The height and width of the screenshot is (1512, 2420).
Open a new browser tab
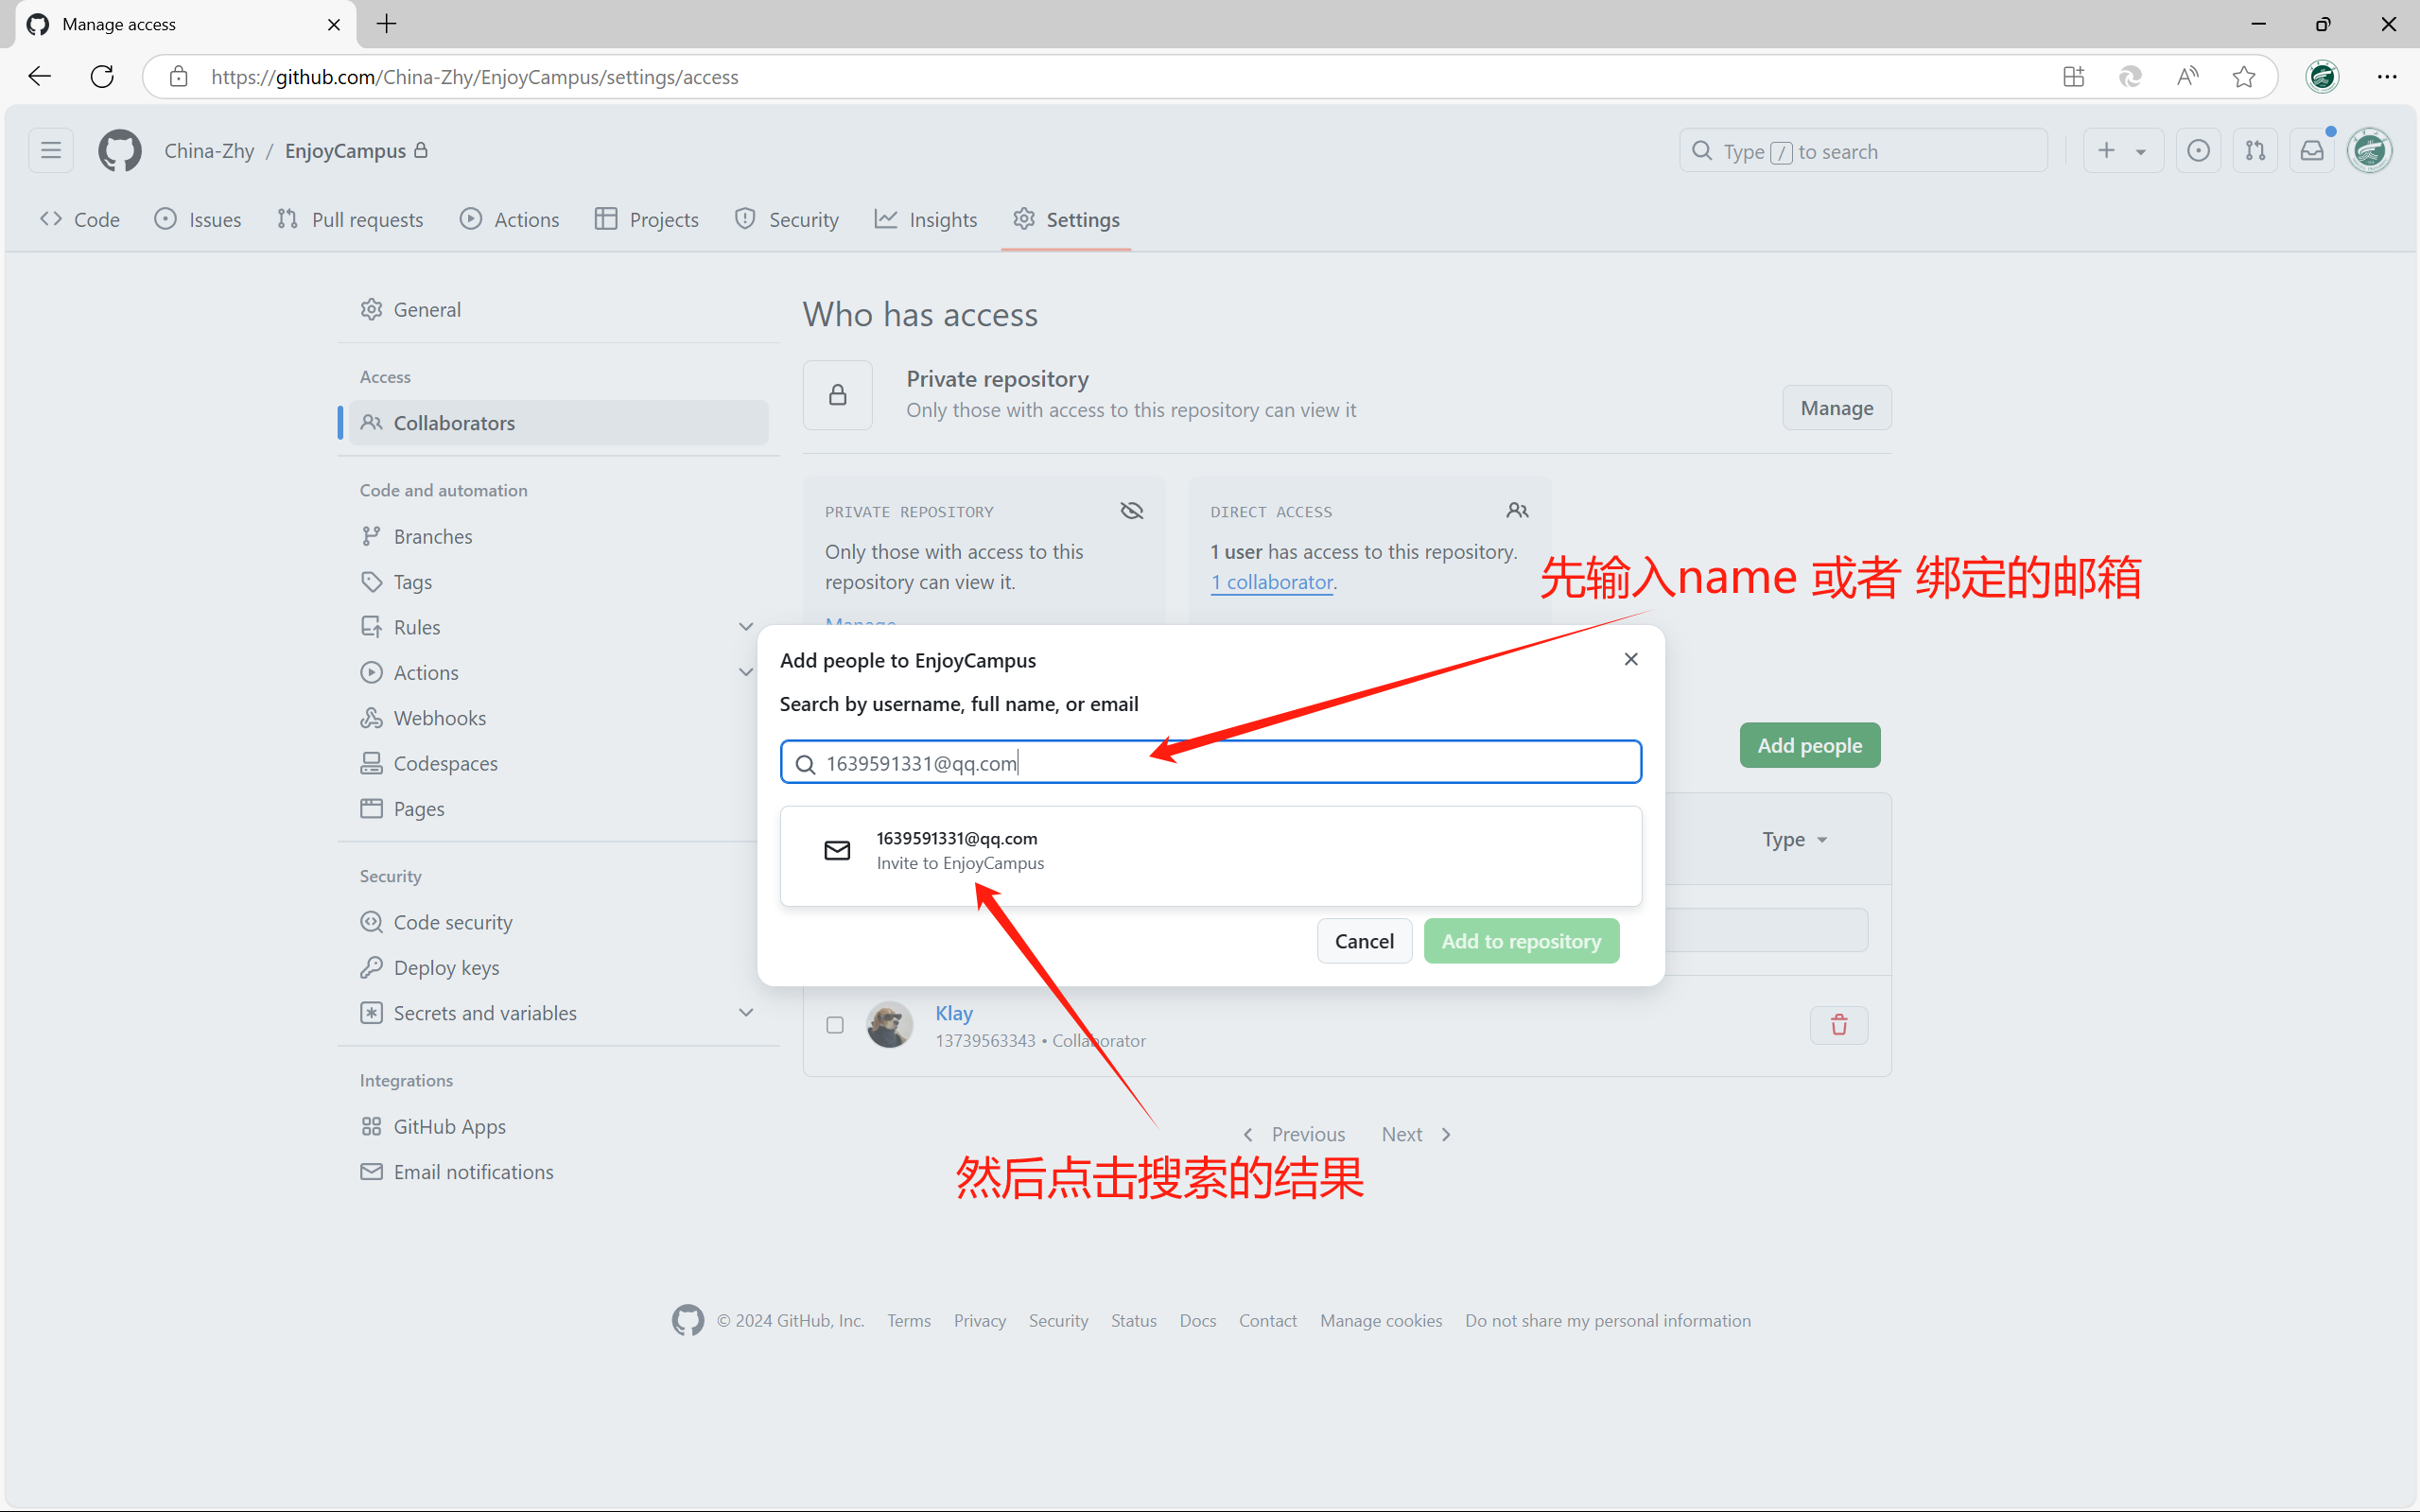[387, 24]
